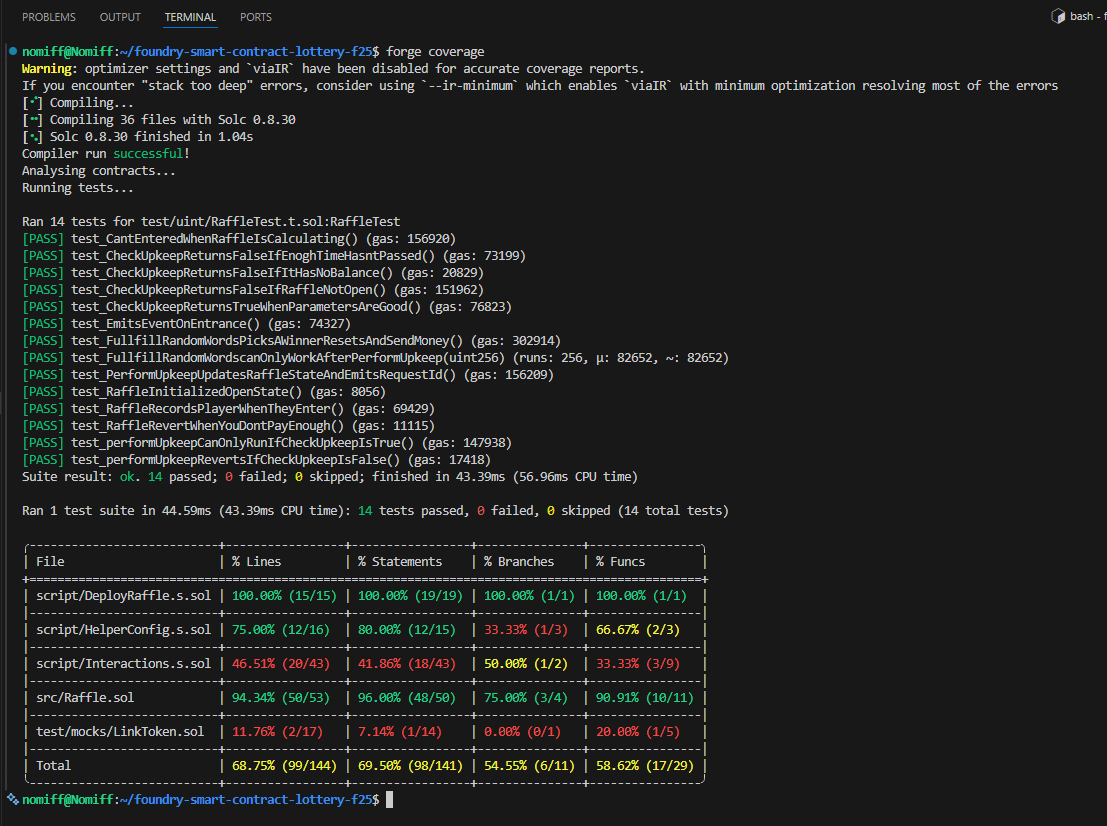Click test_CheckUpkeepReturnsFalseIfItHasNoBalance() line
The width and height of the screenshot is (1107, 826).
[253, 273]
